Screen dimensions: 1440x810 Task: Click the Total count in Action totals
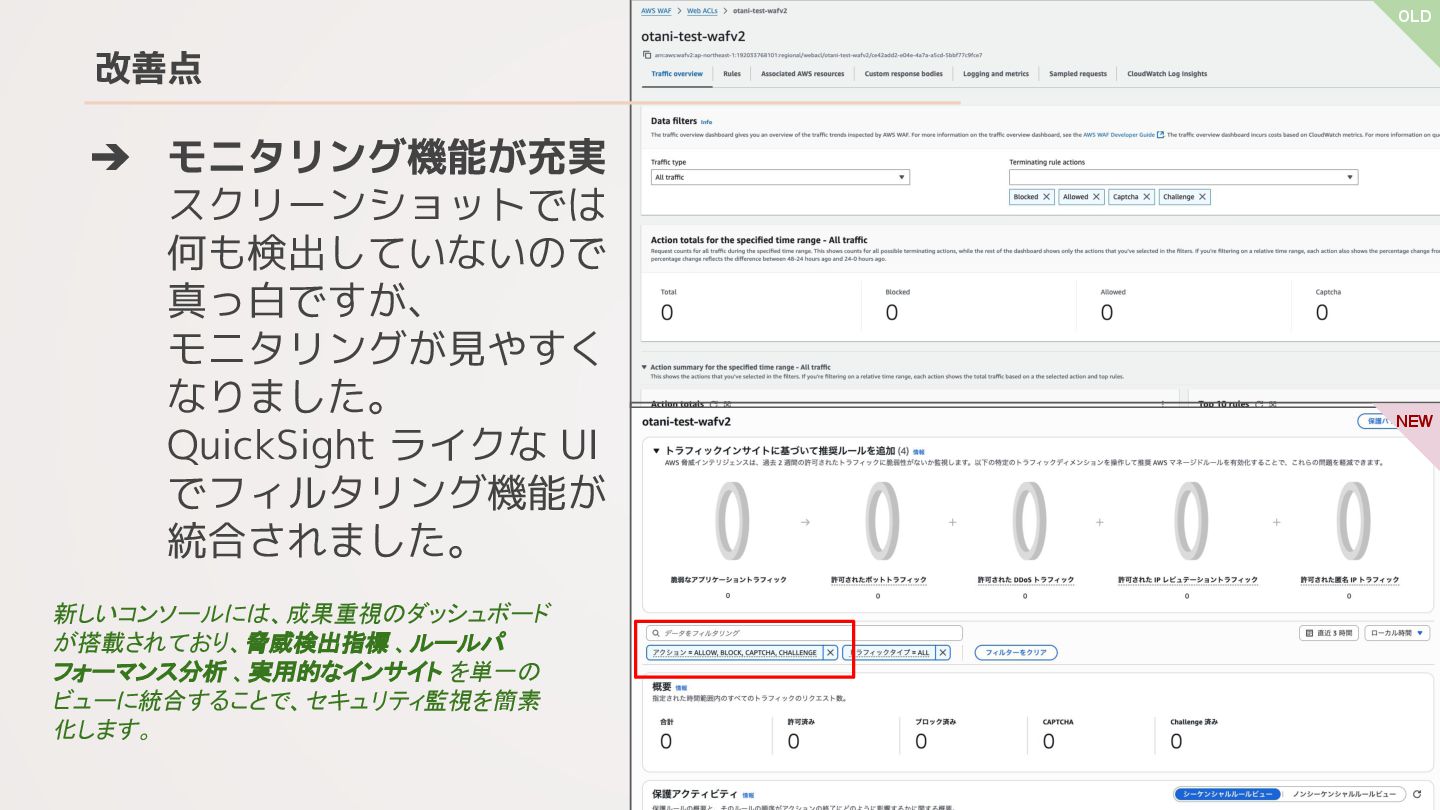click(667, 313)
